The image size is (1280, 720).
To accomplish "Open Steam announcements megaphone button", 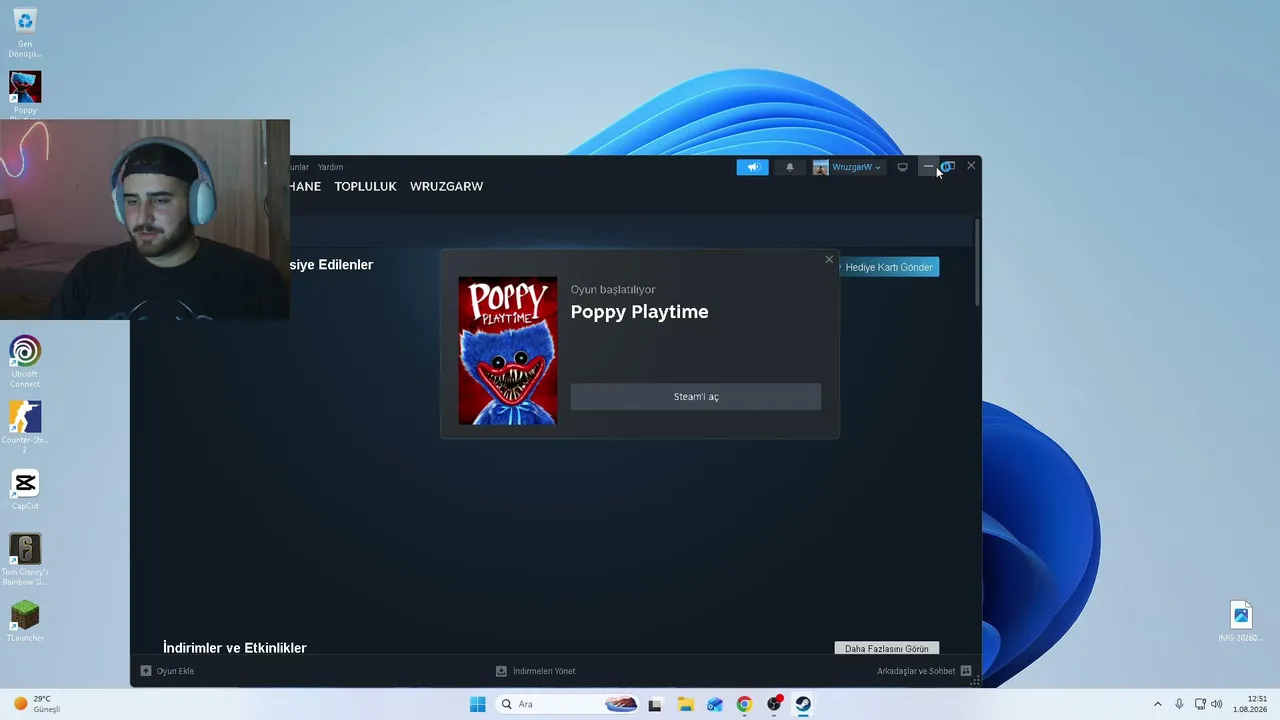I will coord(753,167).
